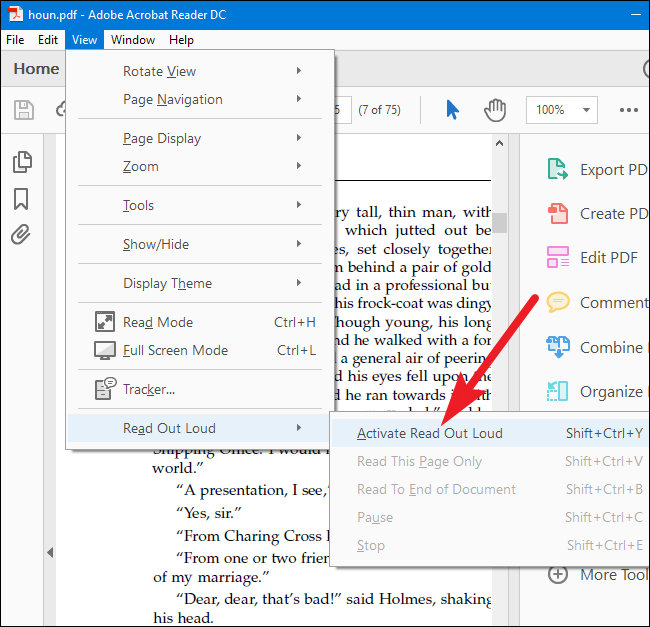Switch to the Home tab
The height and width of the screenshot is (627, 650).
coord(36,69)
